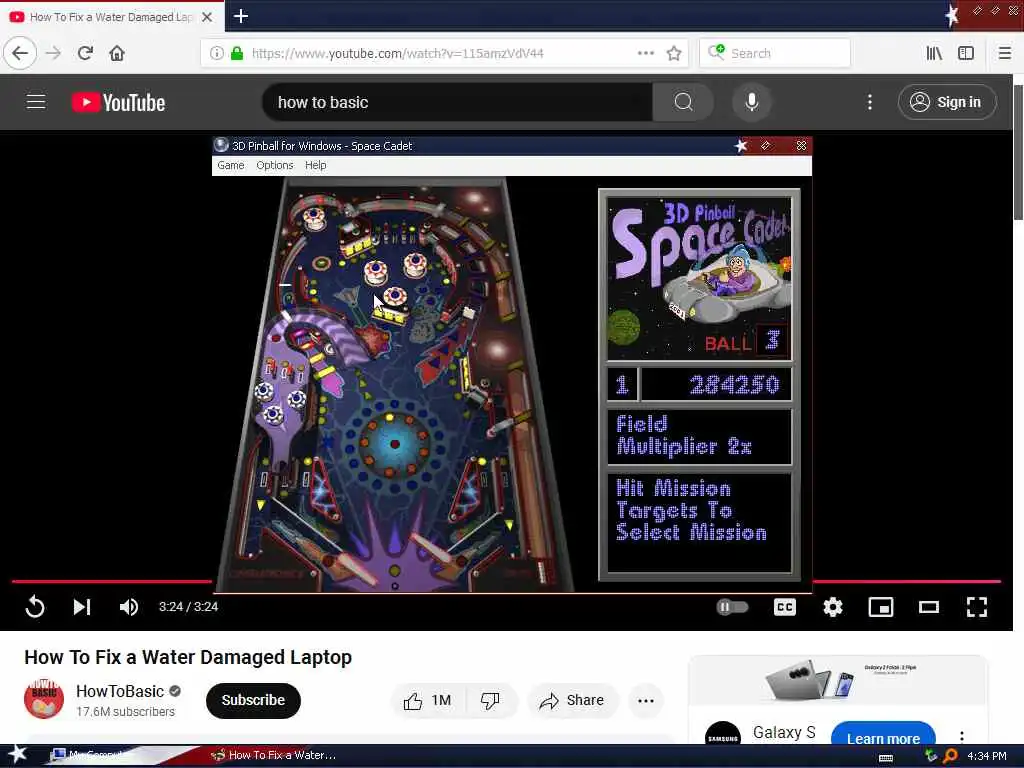
Task: Seek on the red video progress bar
Action: pos(506,581)
